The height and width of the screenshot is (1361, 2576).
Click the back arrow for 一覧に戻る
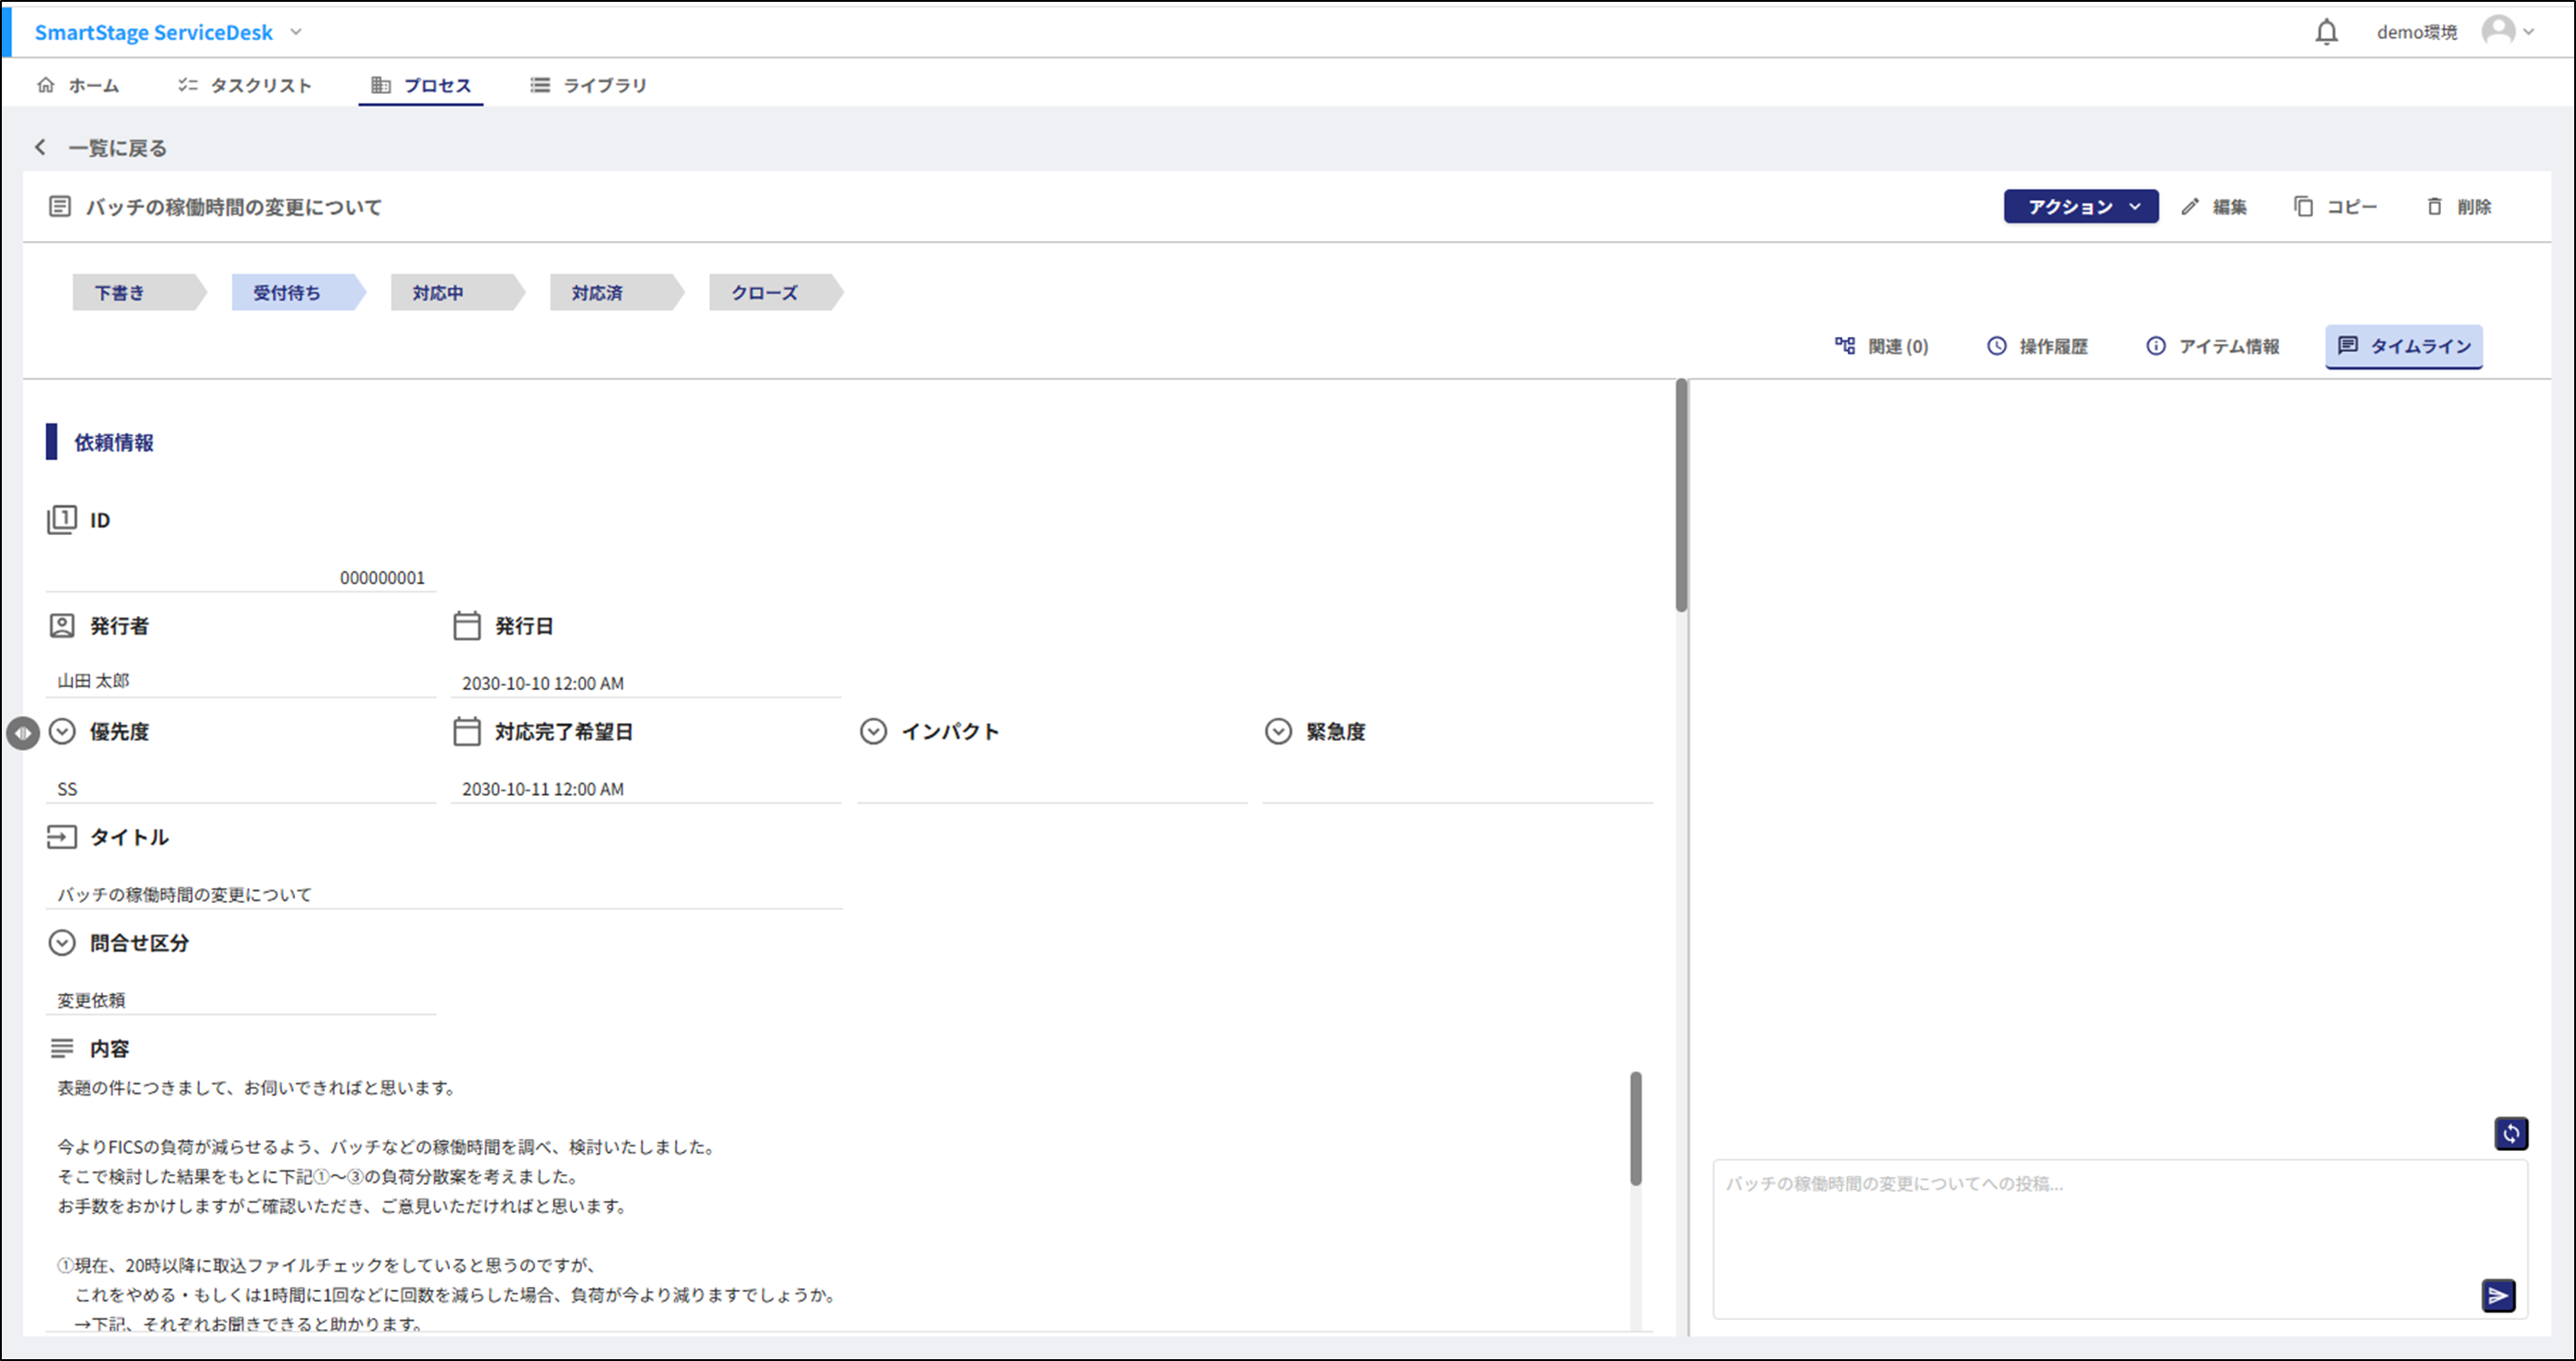[40, 148]
